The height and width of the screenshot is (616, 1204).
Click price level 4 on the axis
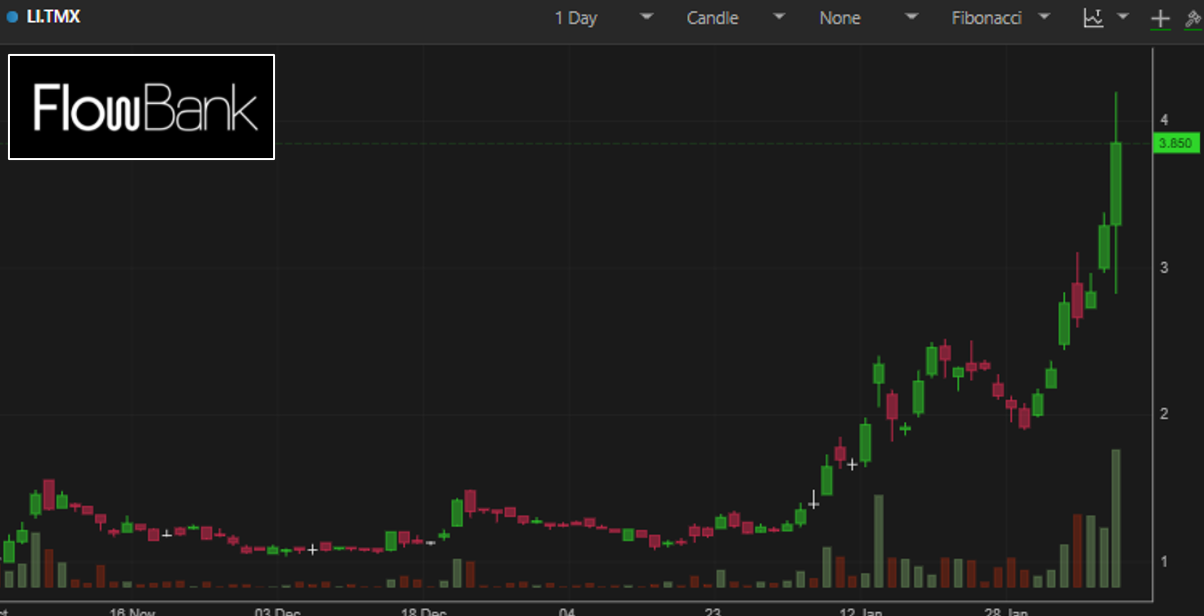[x=1163, y=120]
